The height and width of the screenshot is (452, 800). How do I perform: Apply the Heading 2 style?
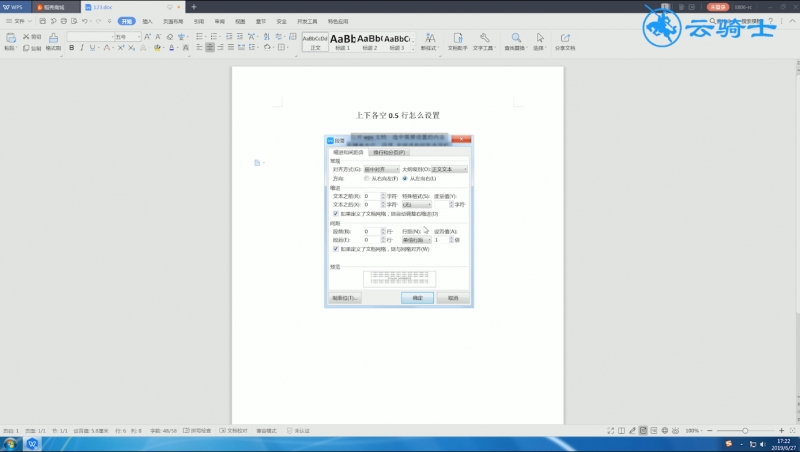pyautogui.click(x=369, y=41)
